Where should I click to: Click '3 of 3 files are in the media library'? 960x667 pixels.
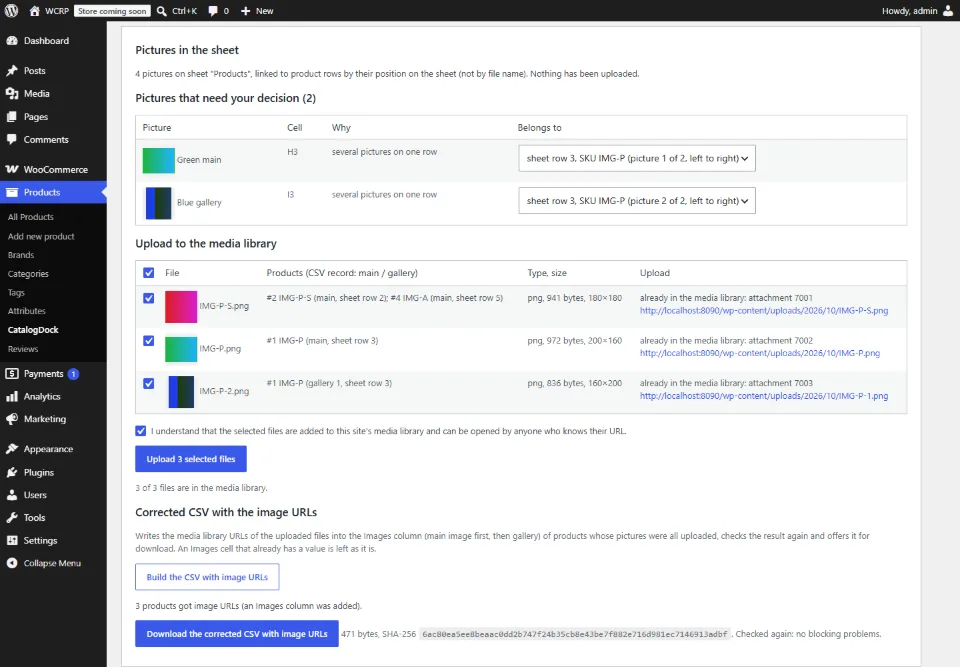201,488
